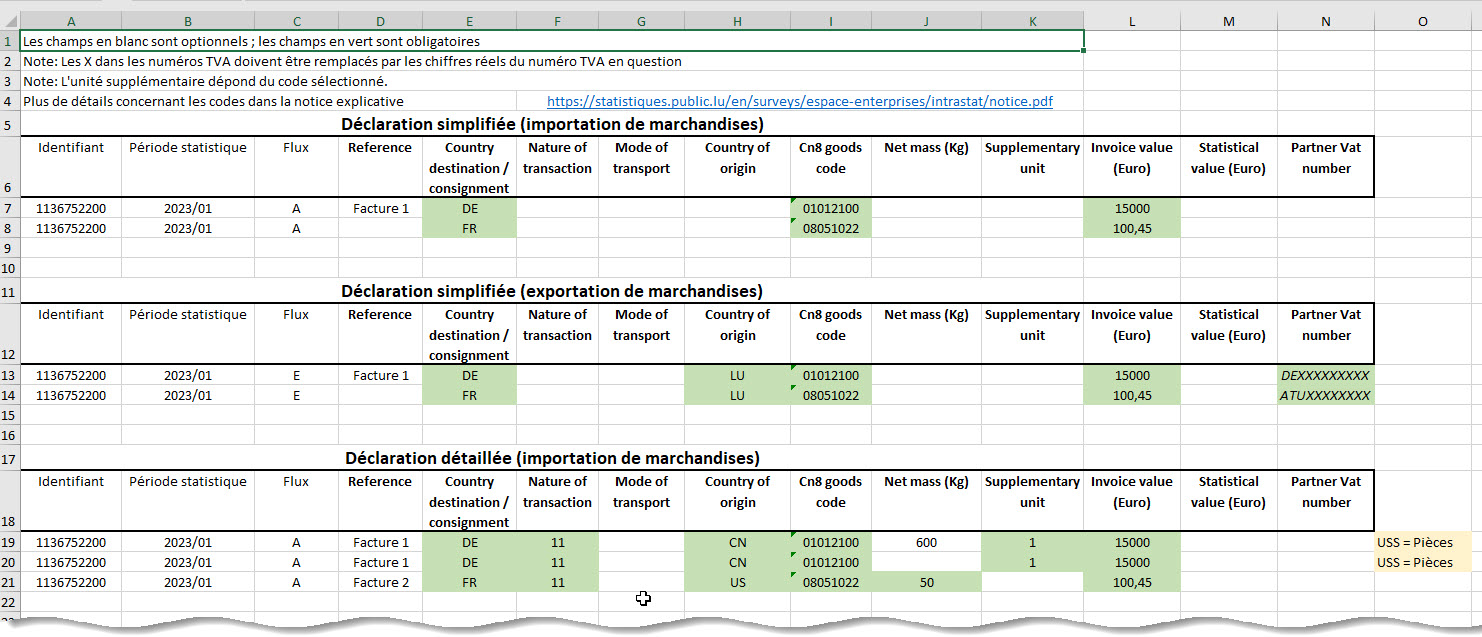Image resolution: width=1482 pixels, height=637 pixels.
Task: Select column N header
Action: click(1325, 21)
